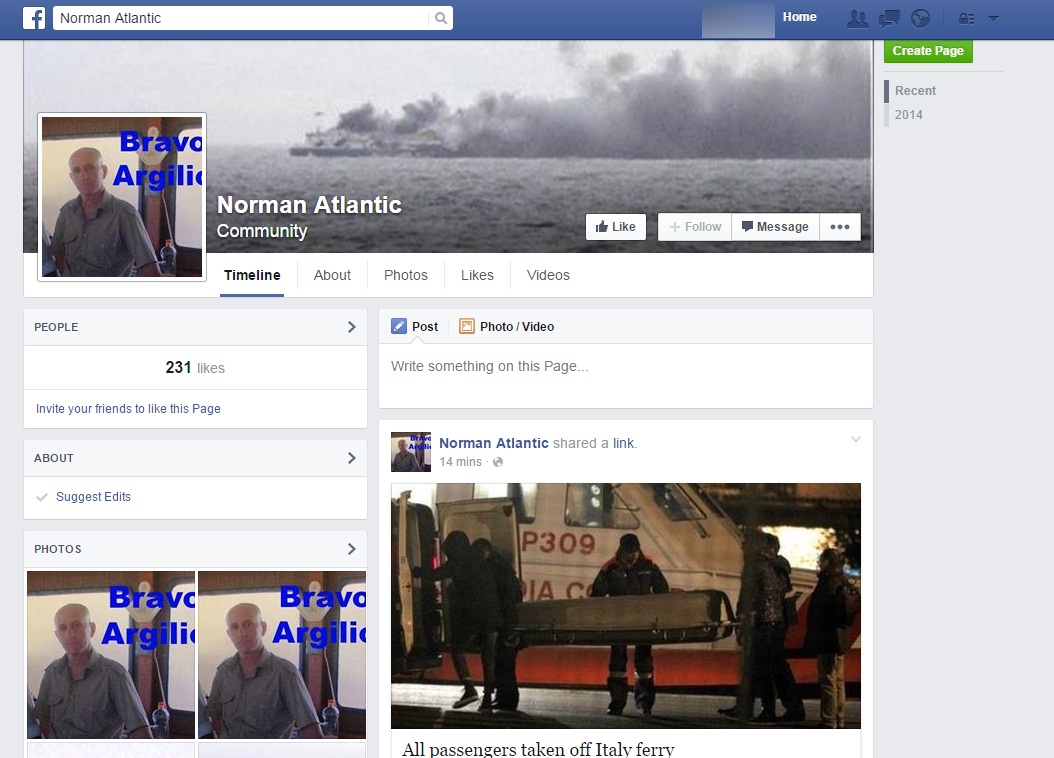Expand the PHOTOS section chevron

pyautogui.click(x=352, y=549)
